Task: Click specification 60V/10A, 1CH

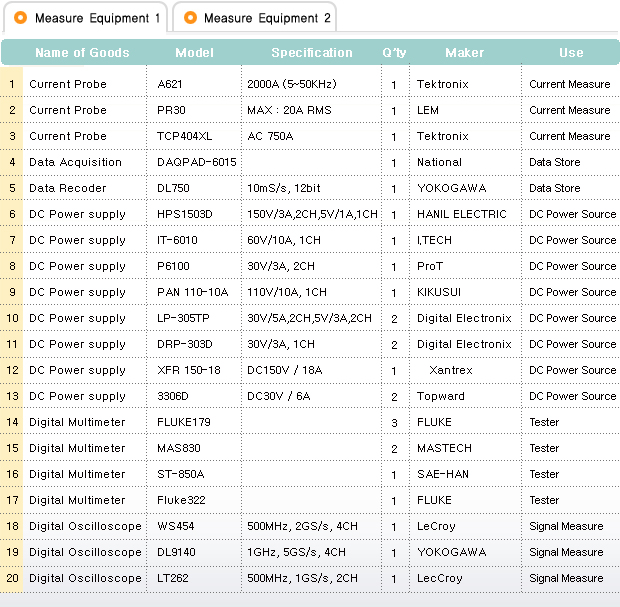Action: pyautogui.click(x=284, y=240)
